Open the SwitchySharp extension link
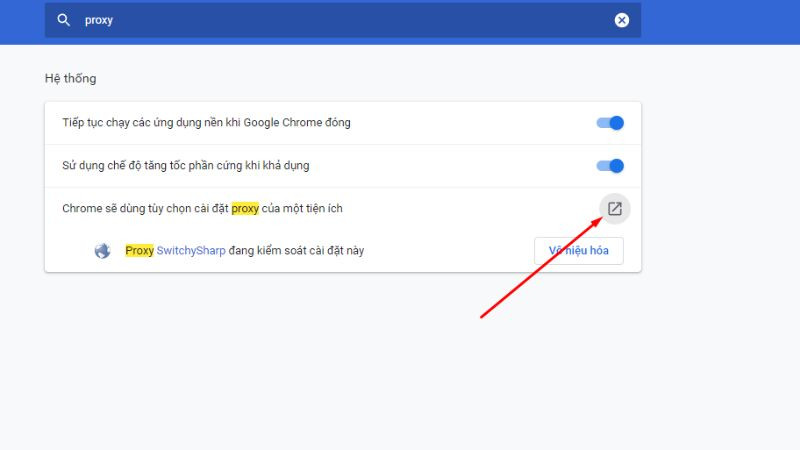 pyautogui.click(x=191, y=251)
